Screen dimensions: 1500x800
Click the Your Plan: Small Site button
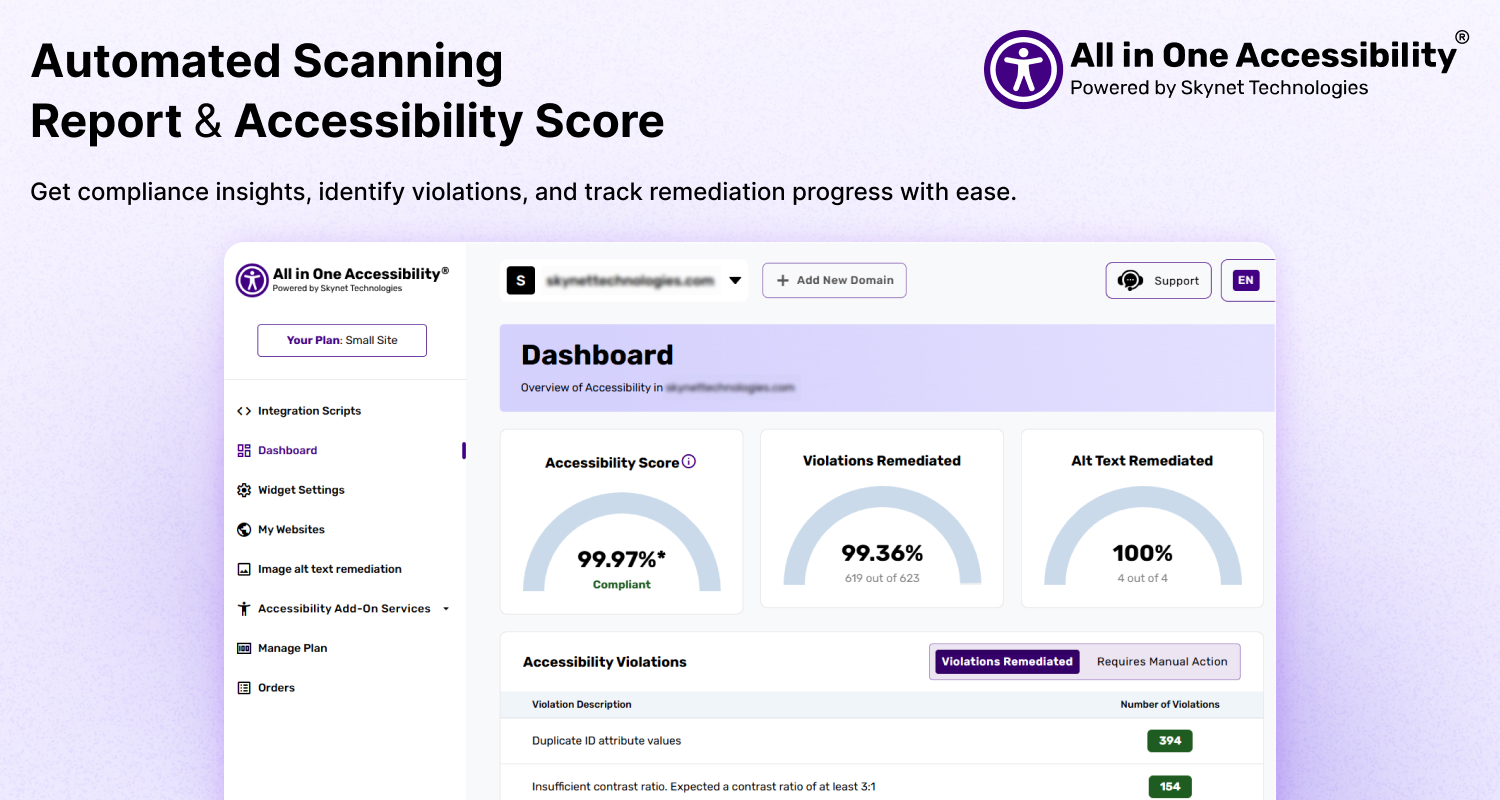click(x=342, y=340)
